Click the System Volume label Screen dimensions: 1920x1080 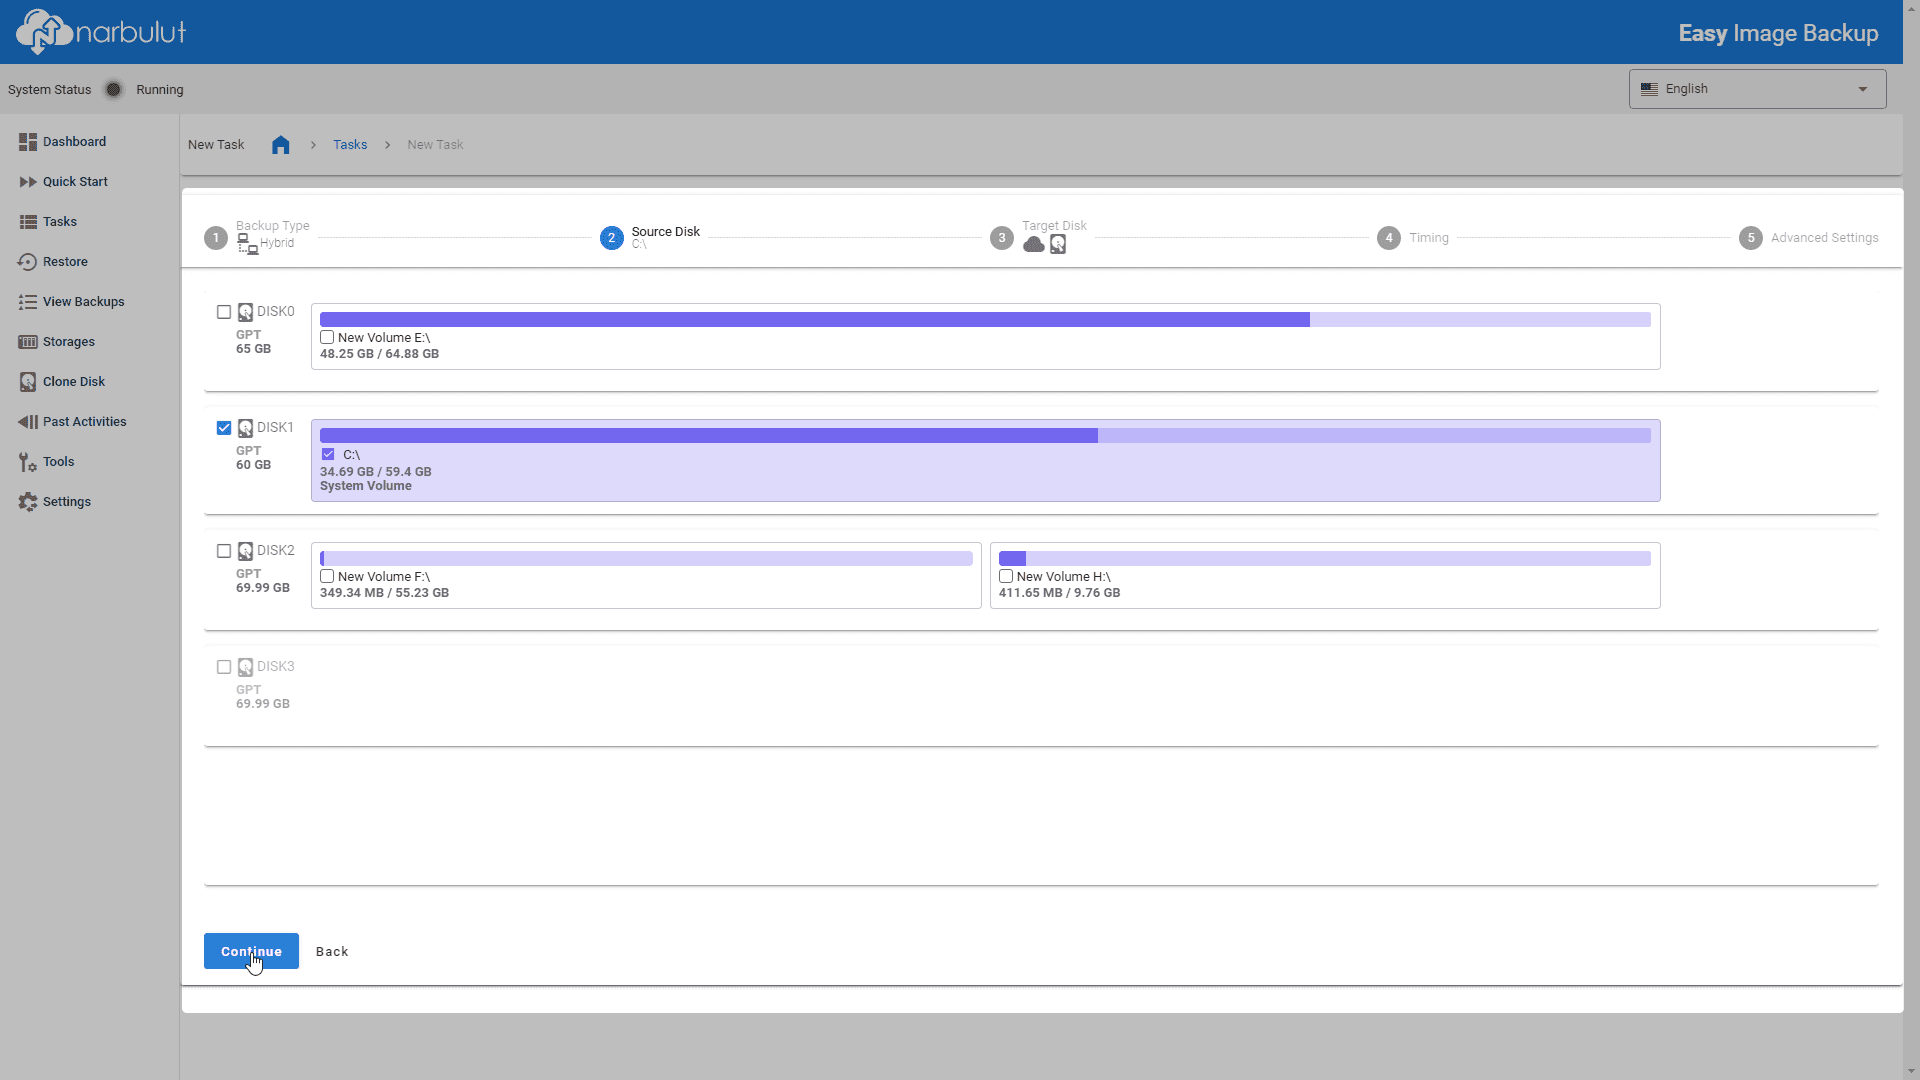tap(366, 486)
